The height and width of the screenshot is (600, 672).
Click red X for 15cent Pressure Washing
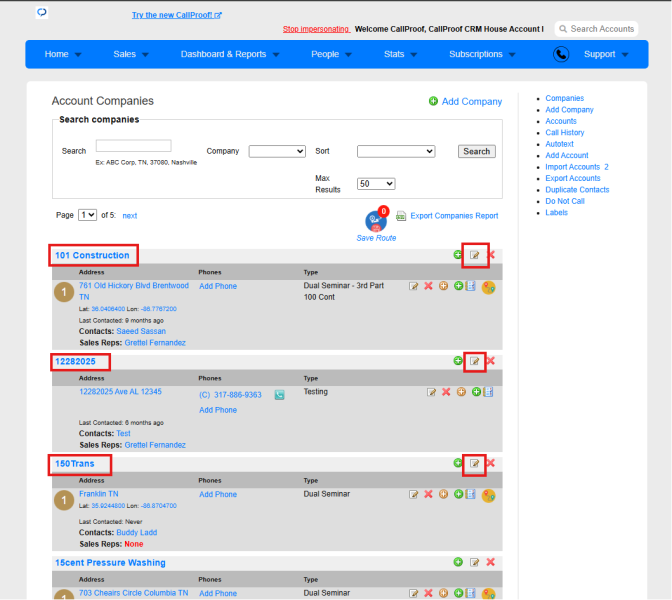pos(491,562)
